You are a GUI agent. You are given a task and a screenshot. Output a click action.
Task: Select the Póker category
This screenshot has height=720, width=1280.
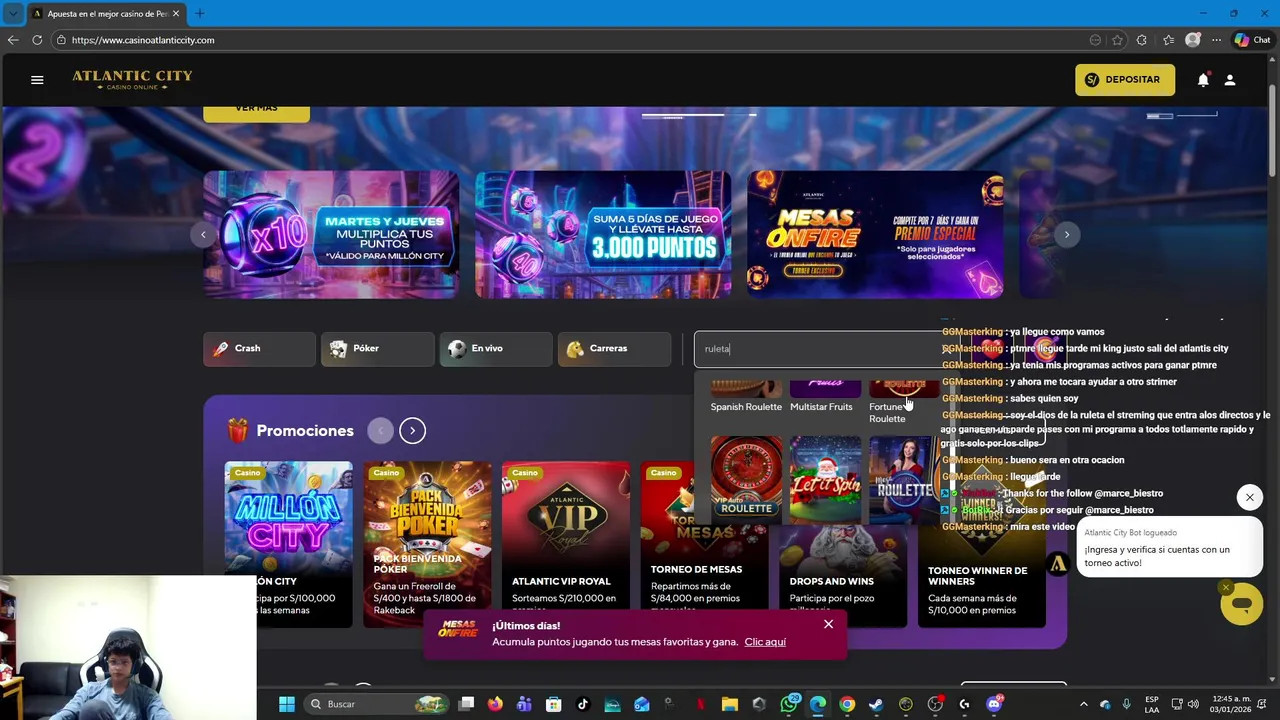coord(377,349)
